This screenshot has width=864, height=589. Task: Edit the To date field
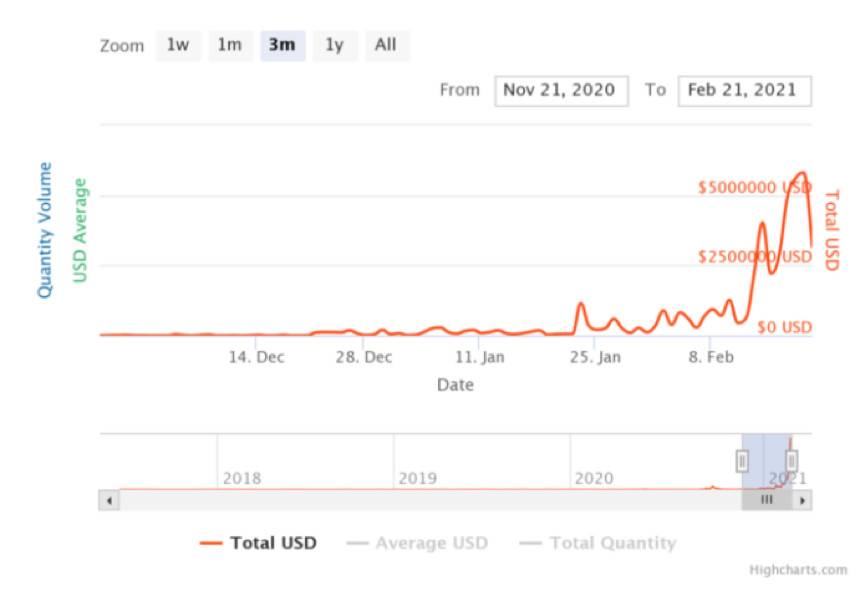click(x=744, y=91)
